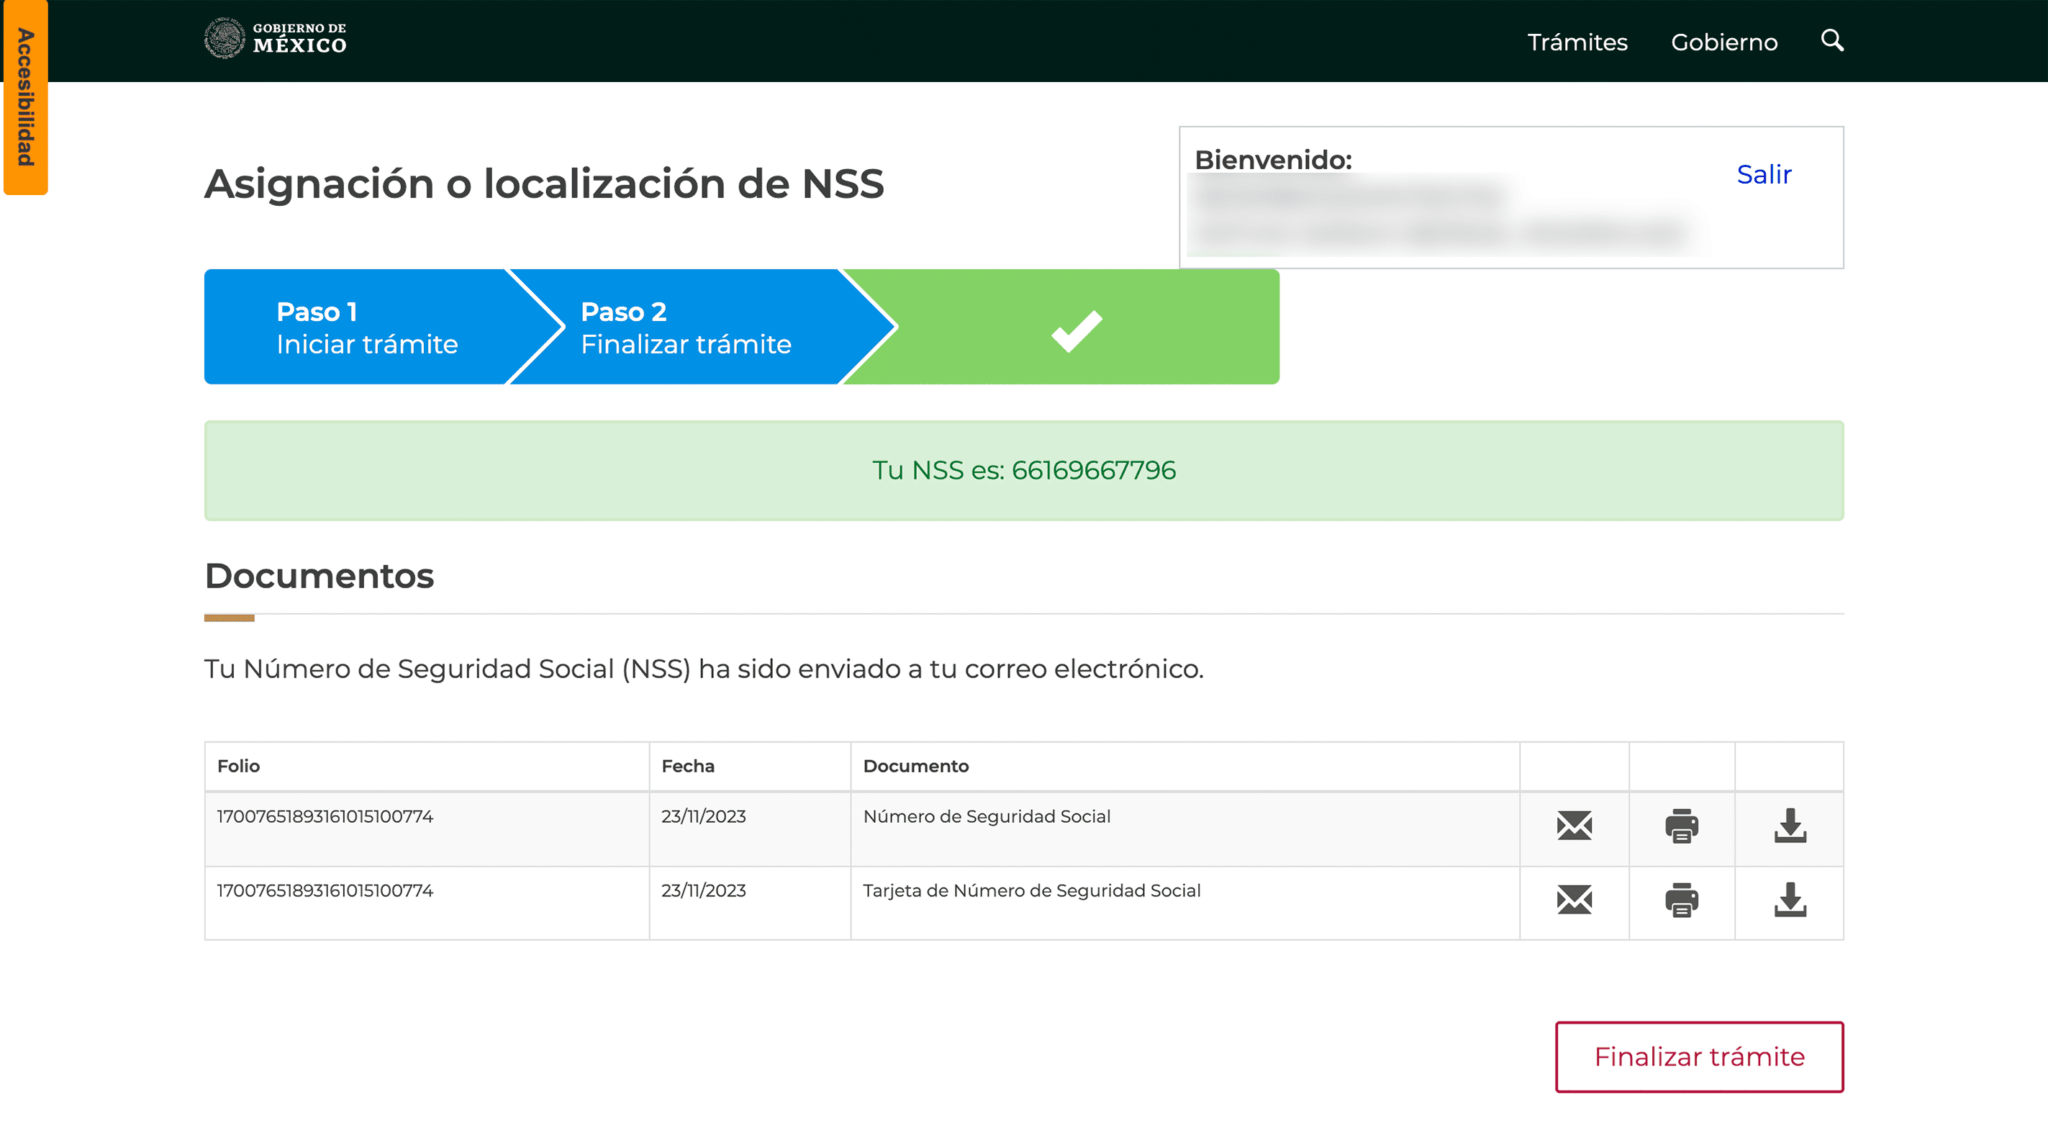Image resolution: width=2048 pixels, height=1136 pixels.
Task: Select Paso 1 Iniciar trámite step
Action: click(x=366, y=327)
